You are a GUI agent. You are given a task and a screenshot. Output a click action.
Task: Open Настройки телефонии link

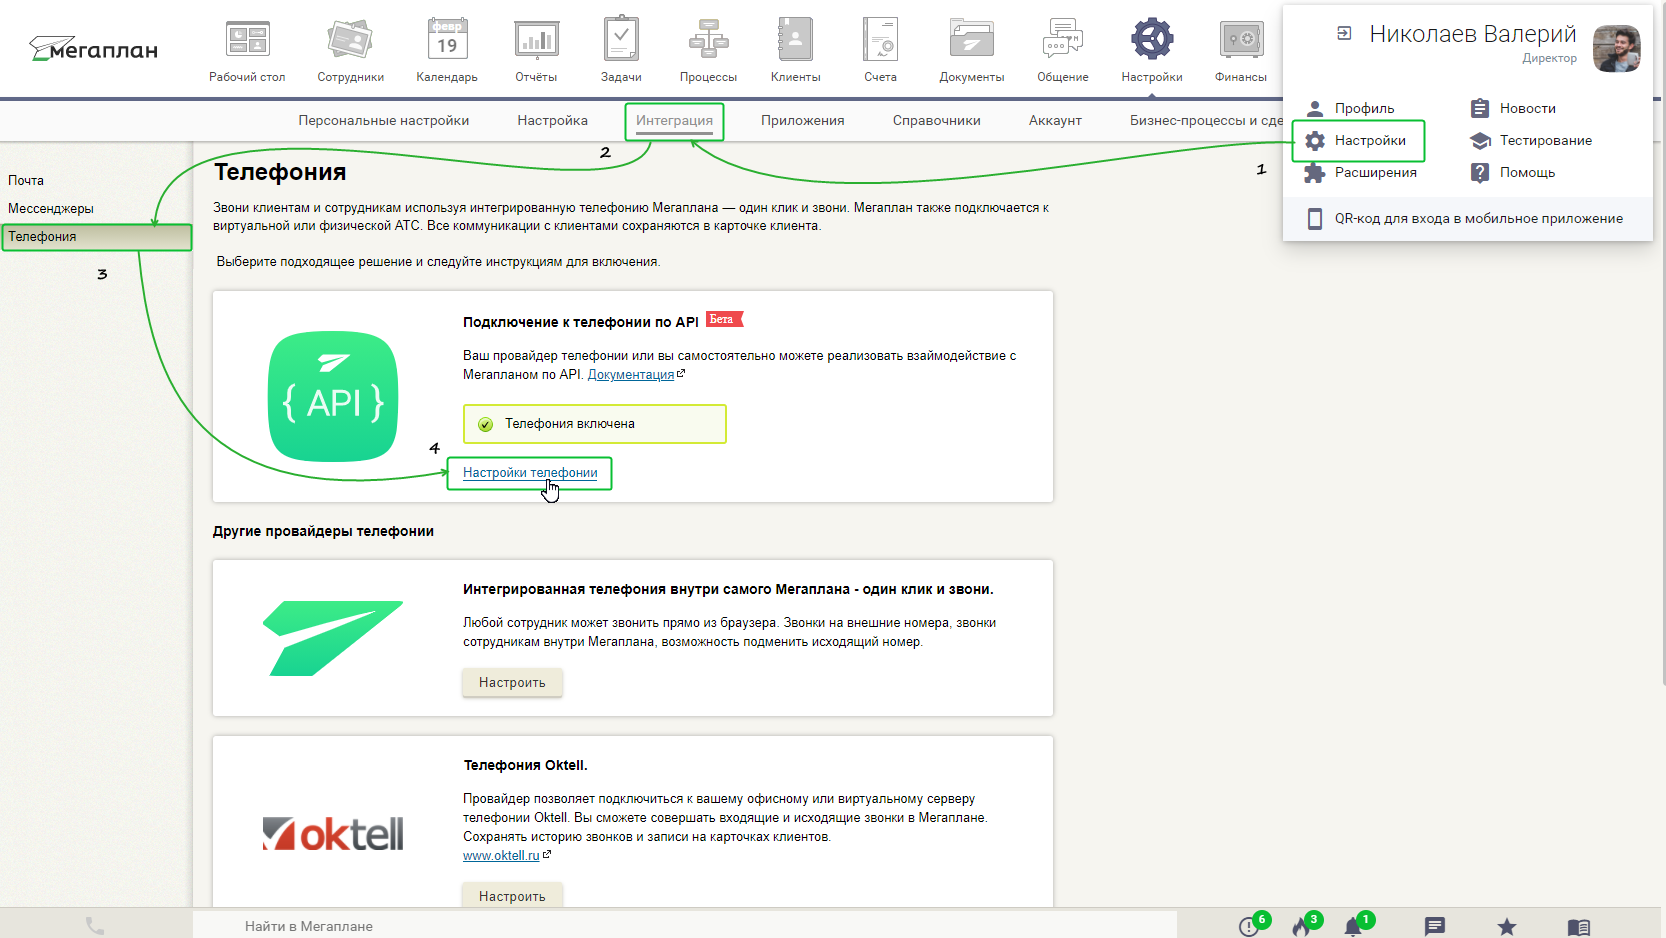pos(530,472)
